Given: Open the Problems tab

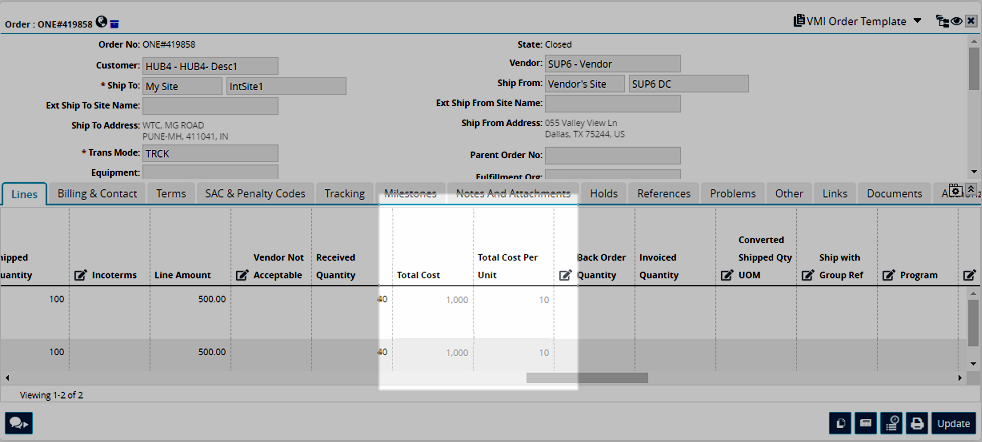Looking at the screenshot, I should 733,193.
